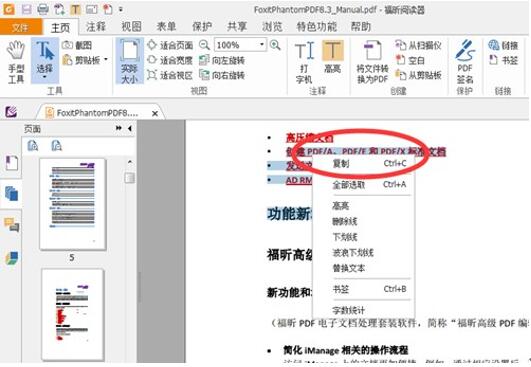Open the bookmarks panel in left sidebar
This screenshot has width=531, height=367.
pos(12,163)
